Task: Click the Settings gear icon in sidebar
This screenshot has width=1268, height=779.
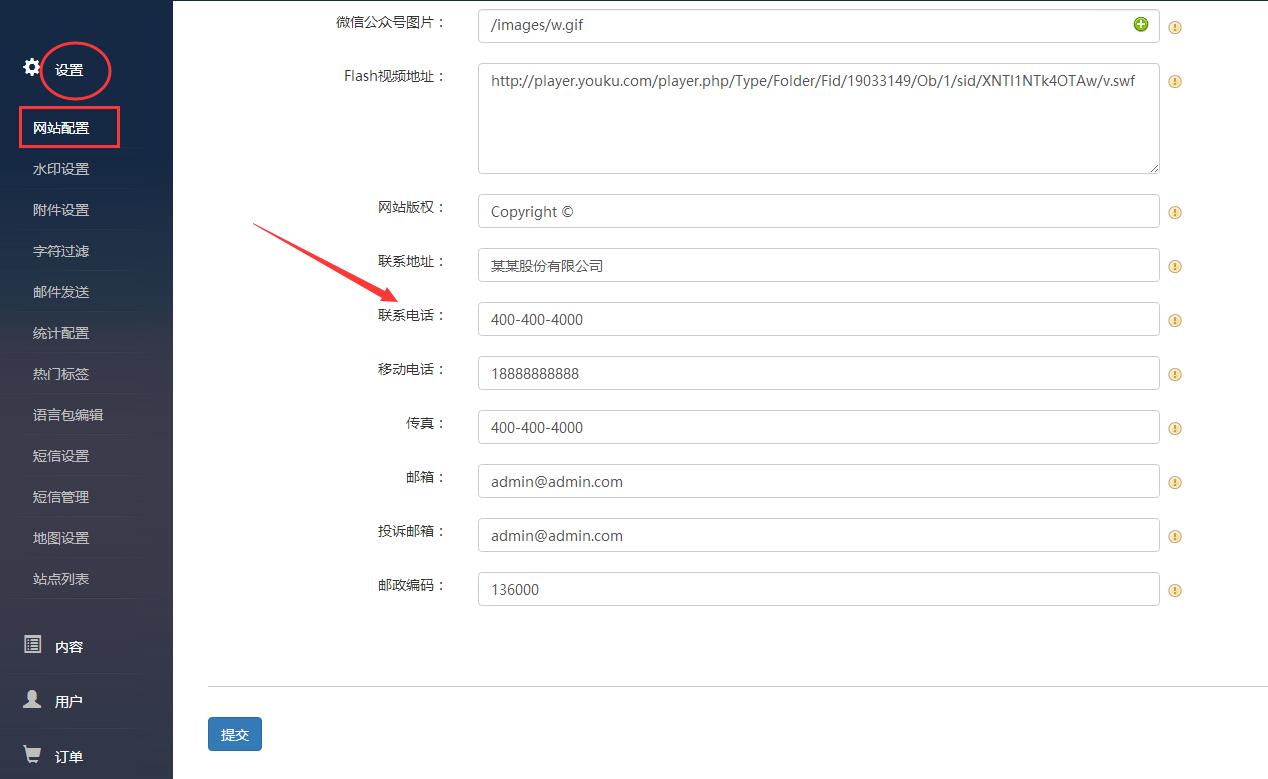Action: 32,67
